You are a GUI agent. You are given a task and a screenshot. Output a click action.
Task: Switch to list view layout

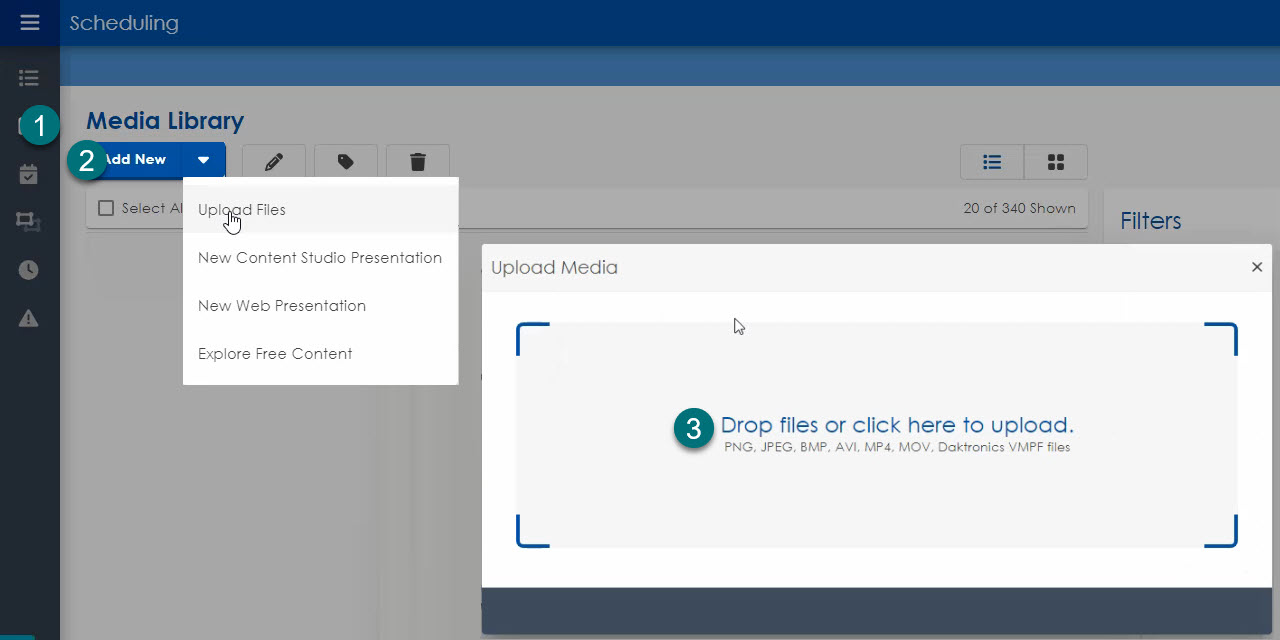[992, 161]
